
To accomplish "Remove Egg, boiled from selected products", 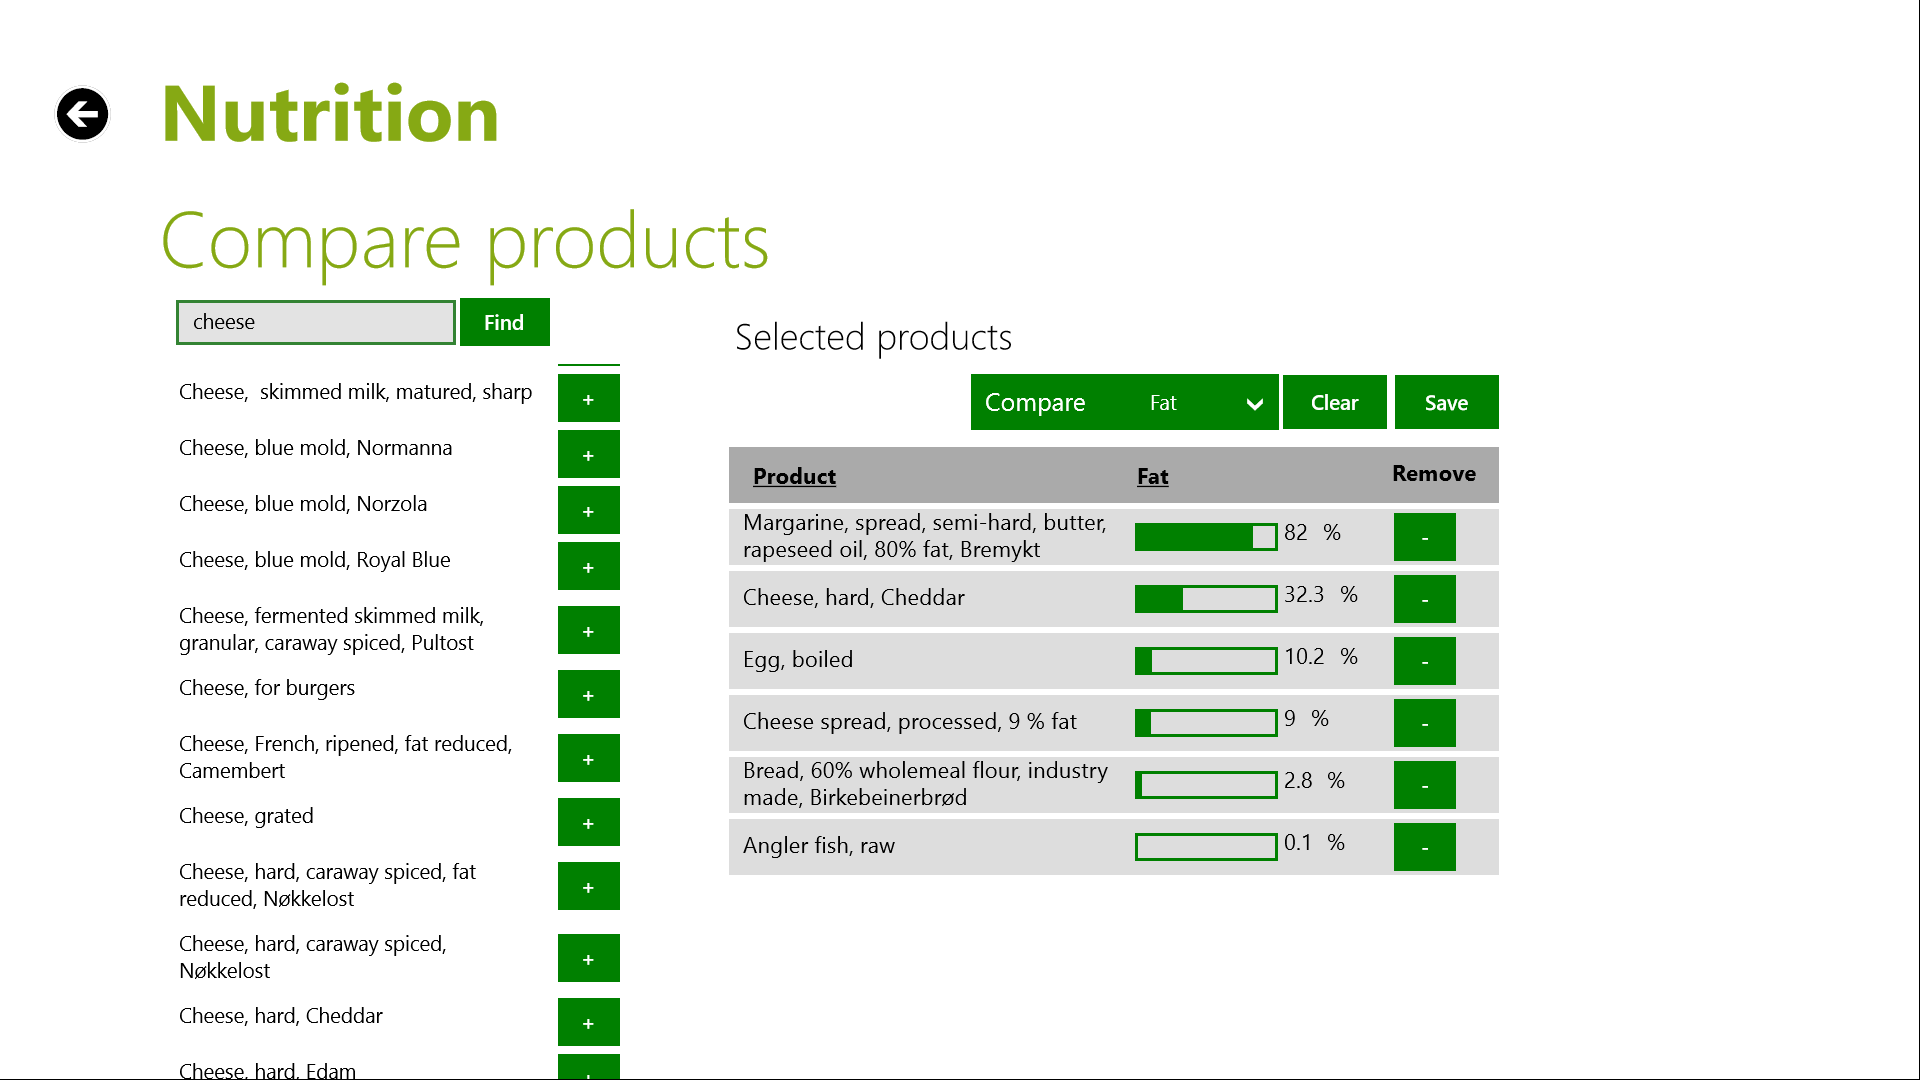I will [x=1424, y=661].
